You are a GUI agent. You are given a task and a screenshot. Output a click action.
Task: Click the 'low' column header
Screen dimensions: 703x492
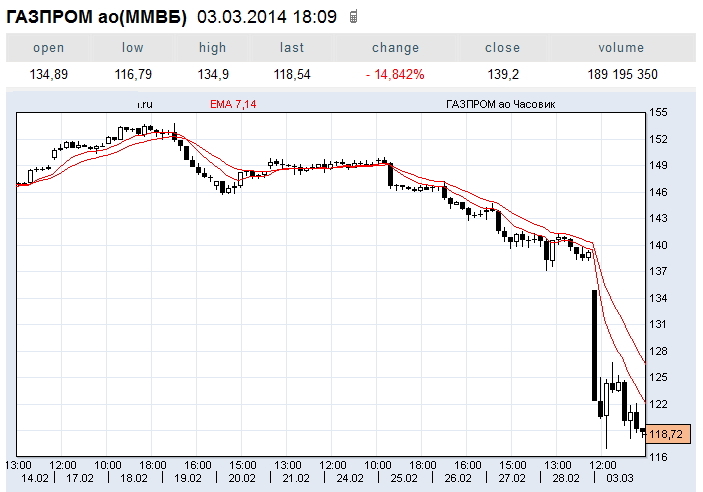click(133, 48)
